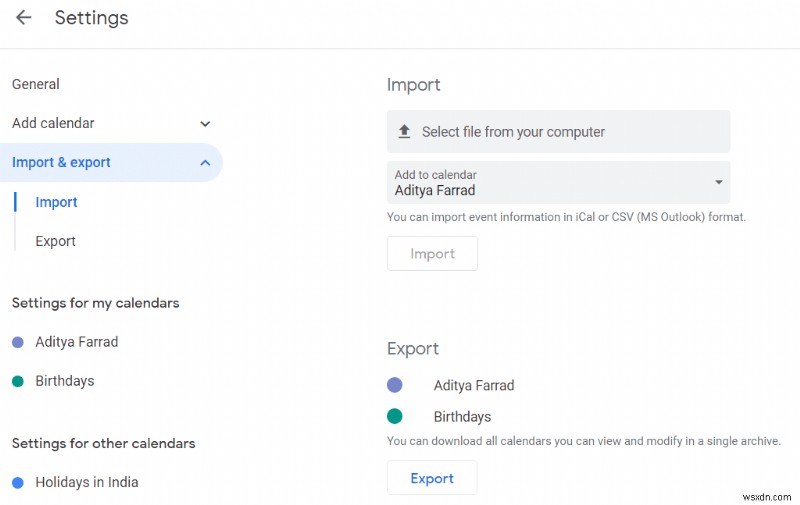Click the single archive download note

click(584, 441)
